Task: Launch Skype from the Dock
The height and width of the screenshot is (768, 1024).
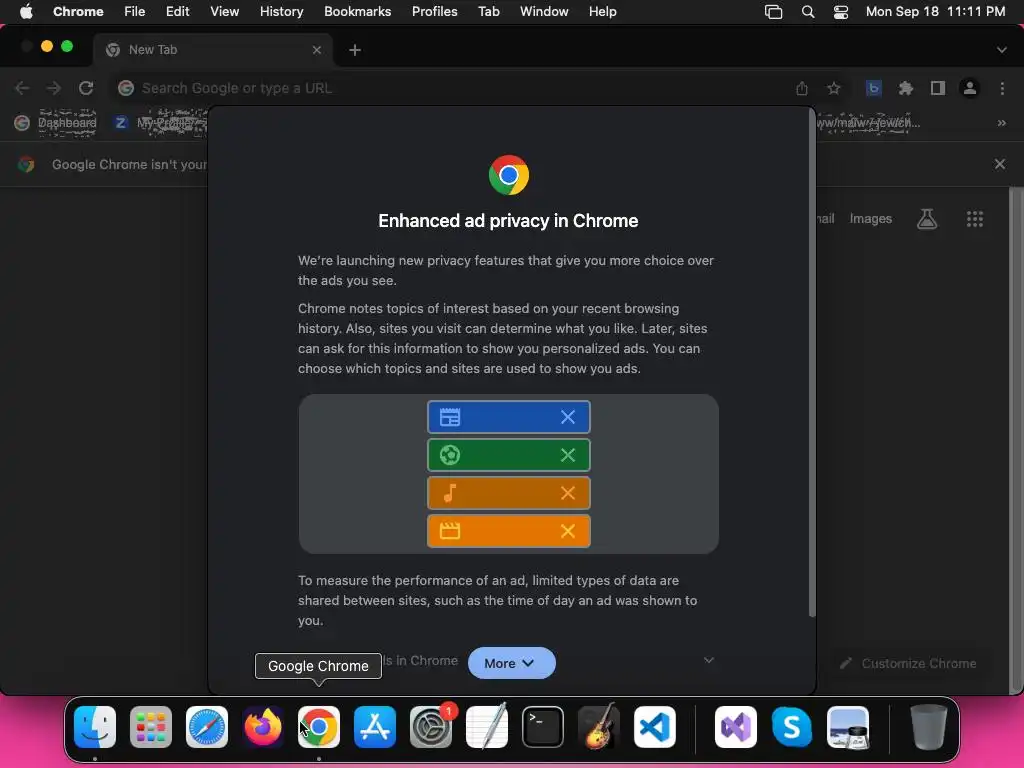Action: 792,727
